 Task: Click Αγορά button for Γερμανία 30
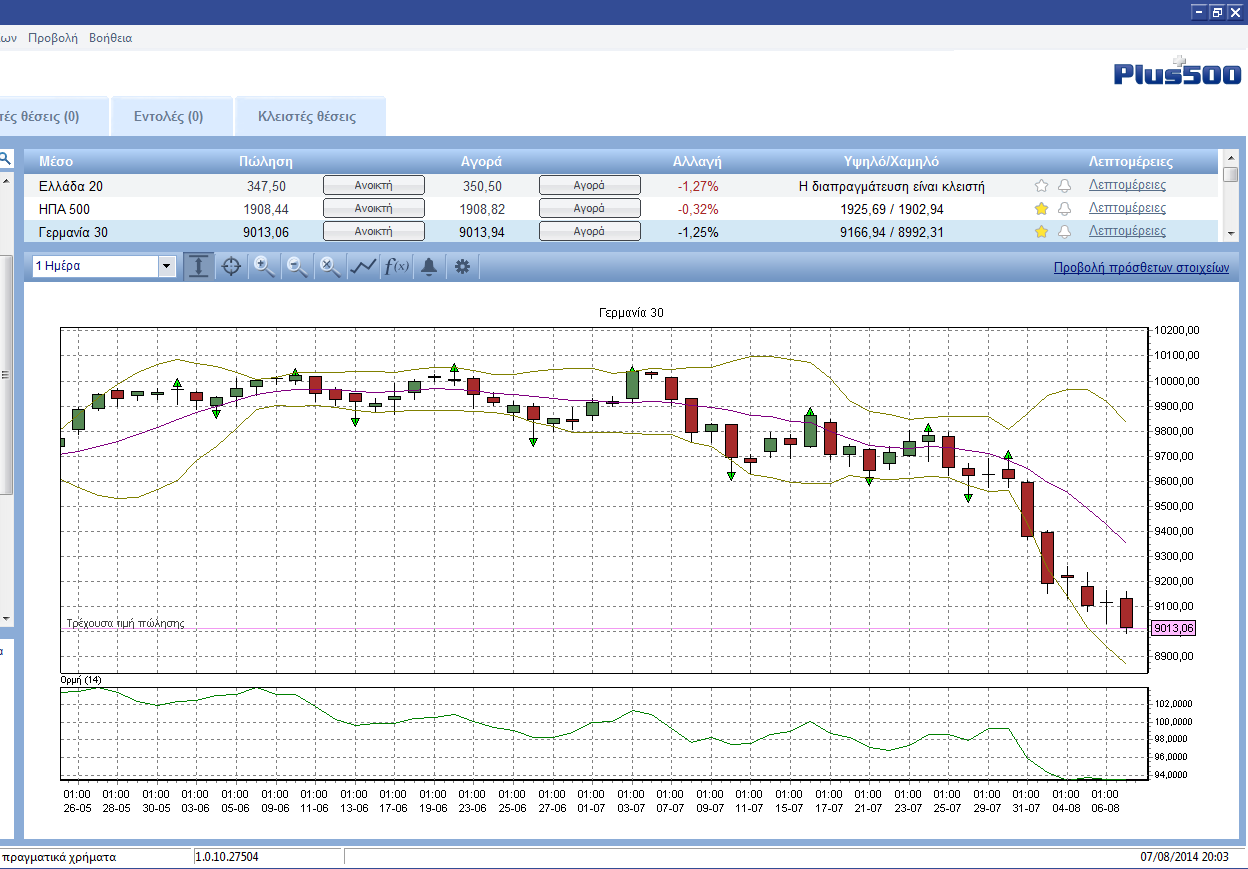point(589,231)
